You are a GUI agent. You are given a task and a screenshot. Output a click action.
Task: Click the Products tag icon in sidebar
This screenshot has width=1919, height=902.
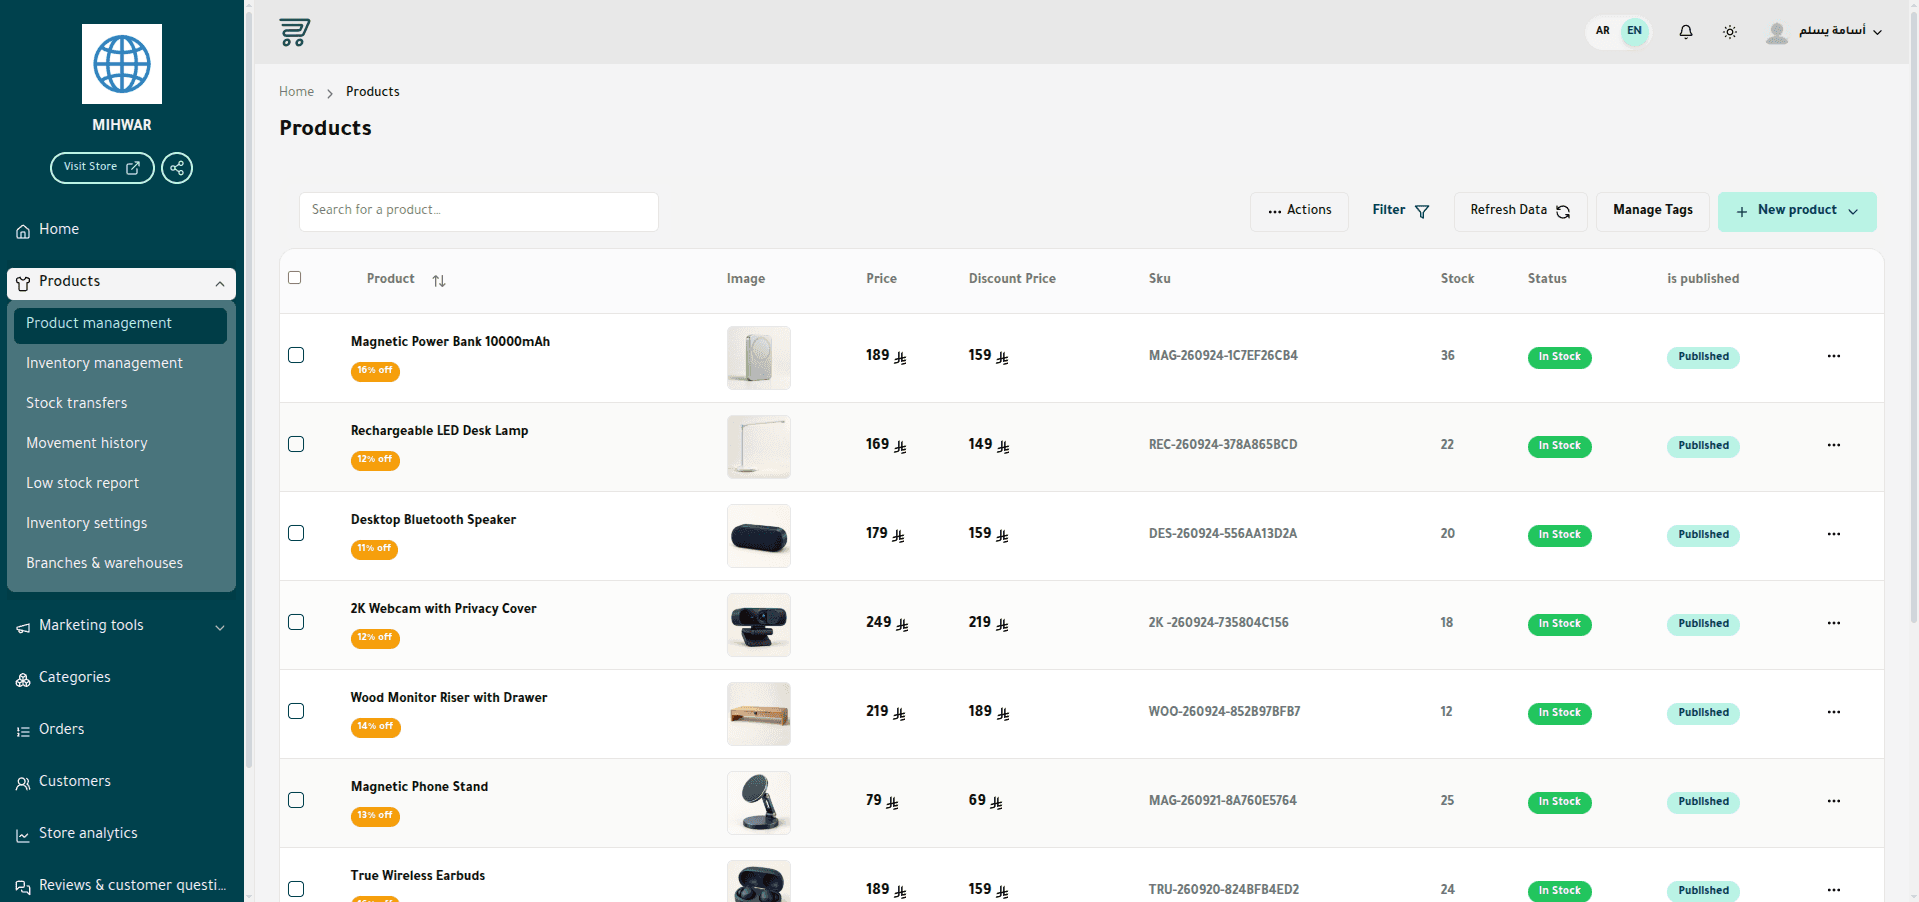23,284
